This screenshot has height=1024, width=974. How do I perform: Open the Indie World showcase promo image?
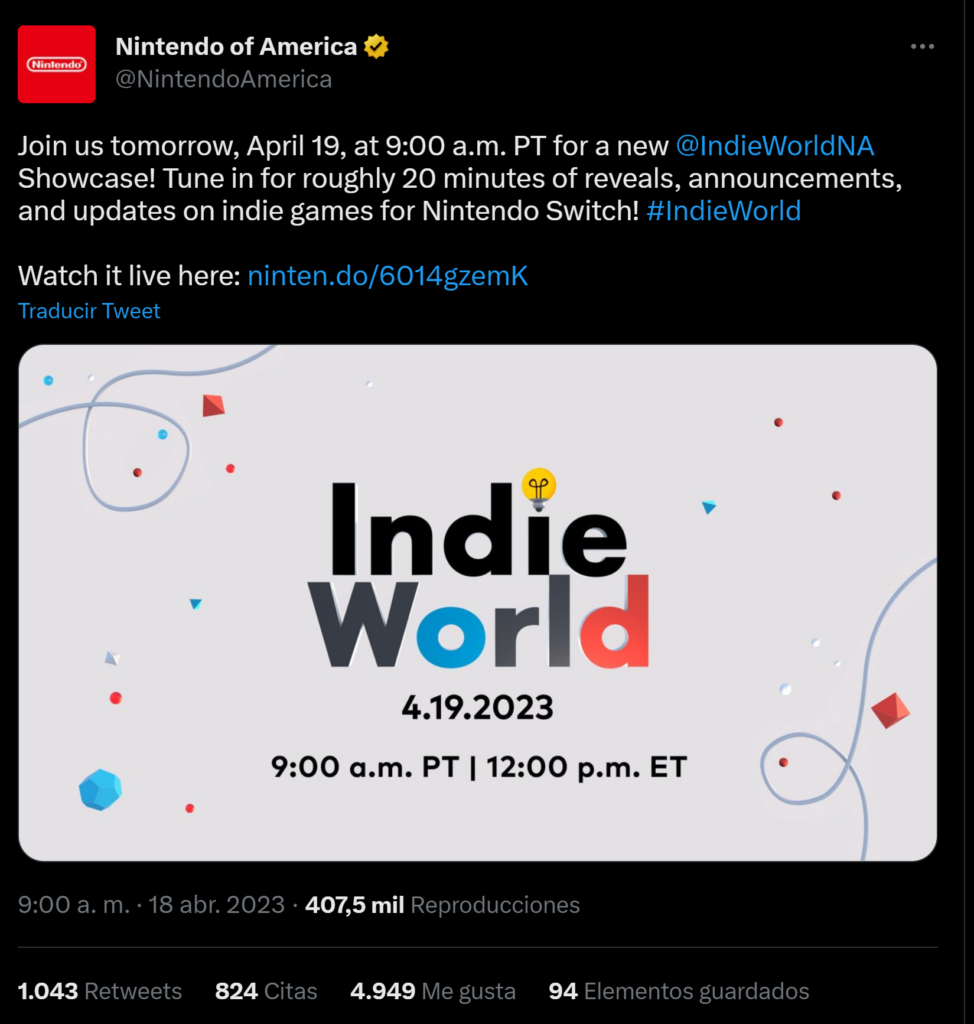pos(487,600)
